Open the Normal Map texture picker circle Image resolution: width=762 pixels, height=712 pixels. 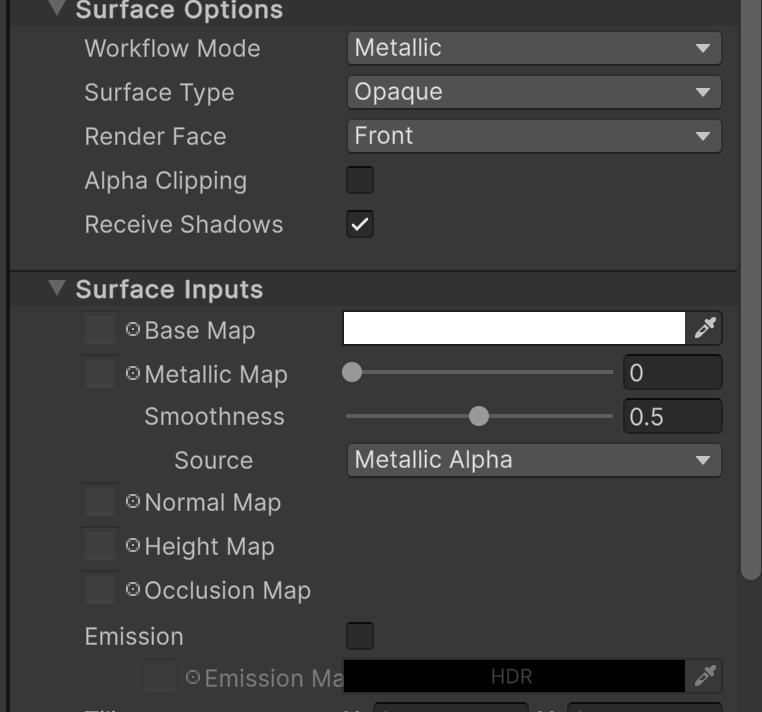point(133,502)
